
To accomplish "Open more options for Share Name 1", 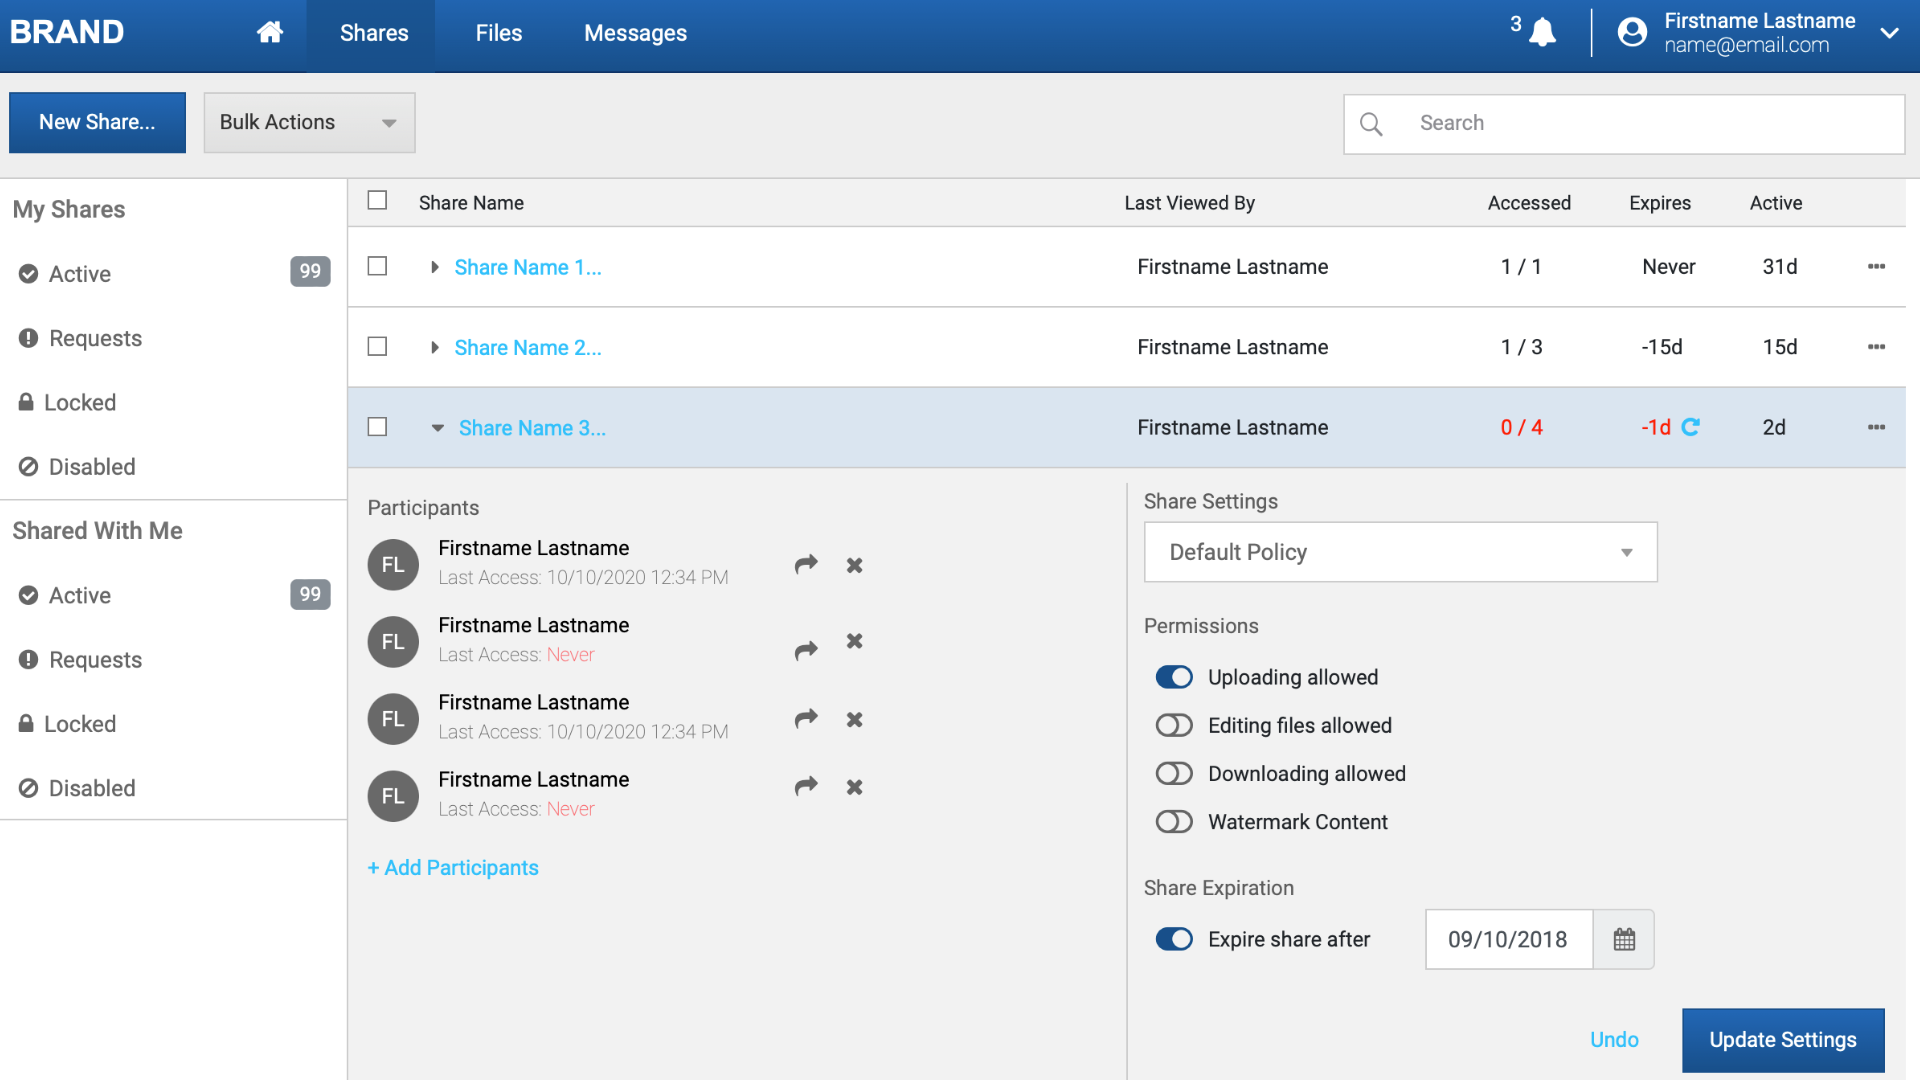I will 1876,267.
